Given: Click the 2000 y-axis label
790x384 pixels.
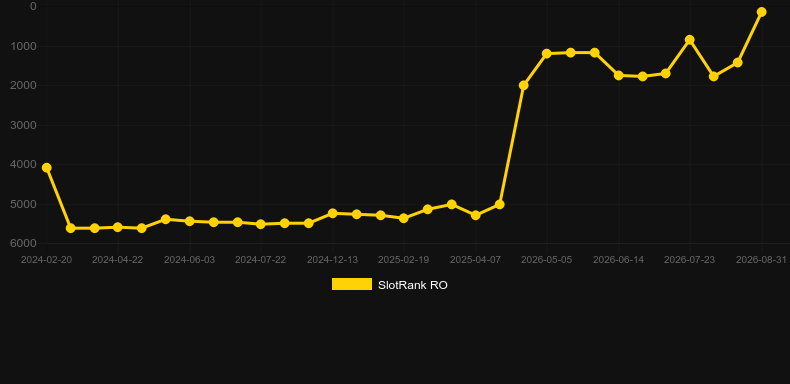Looking at the screenshot, I should 24,85.
